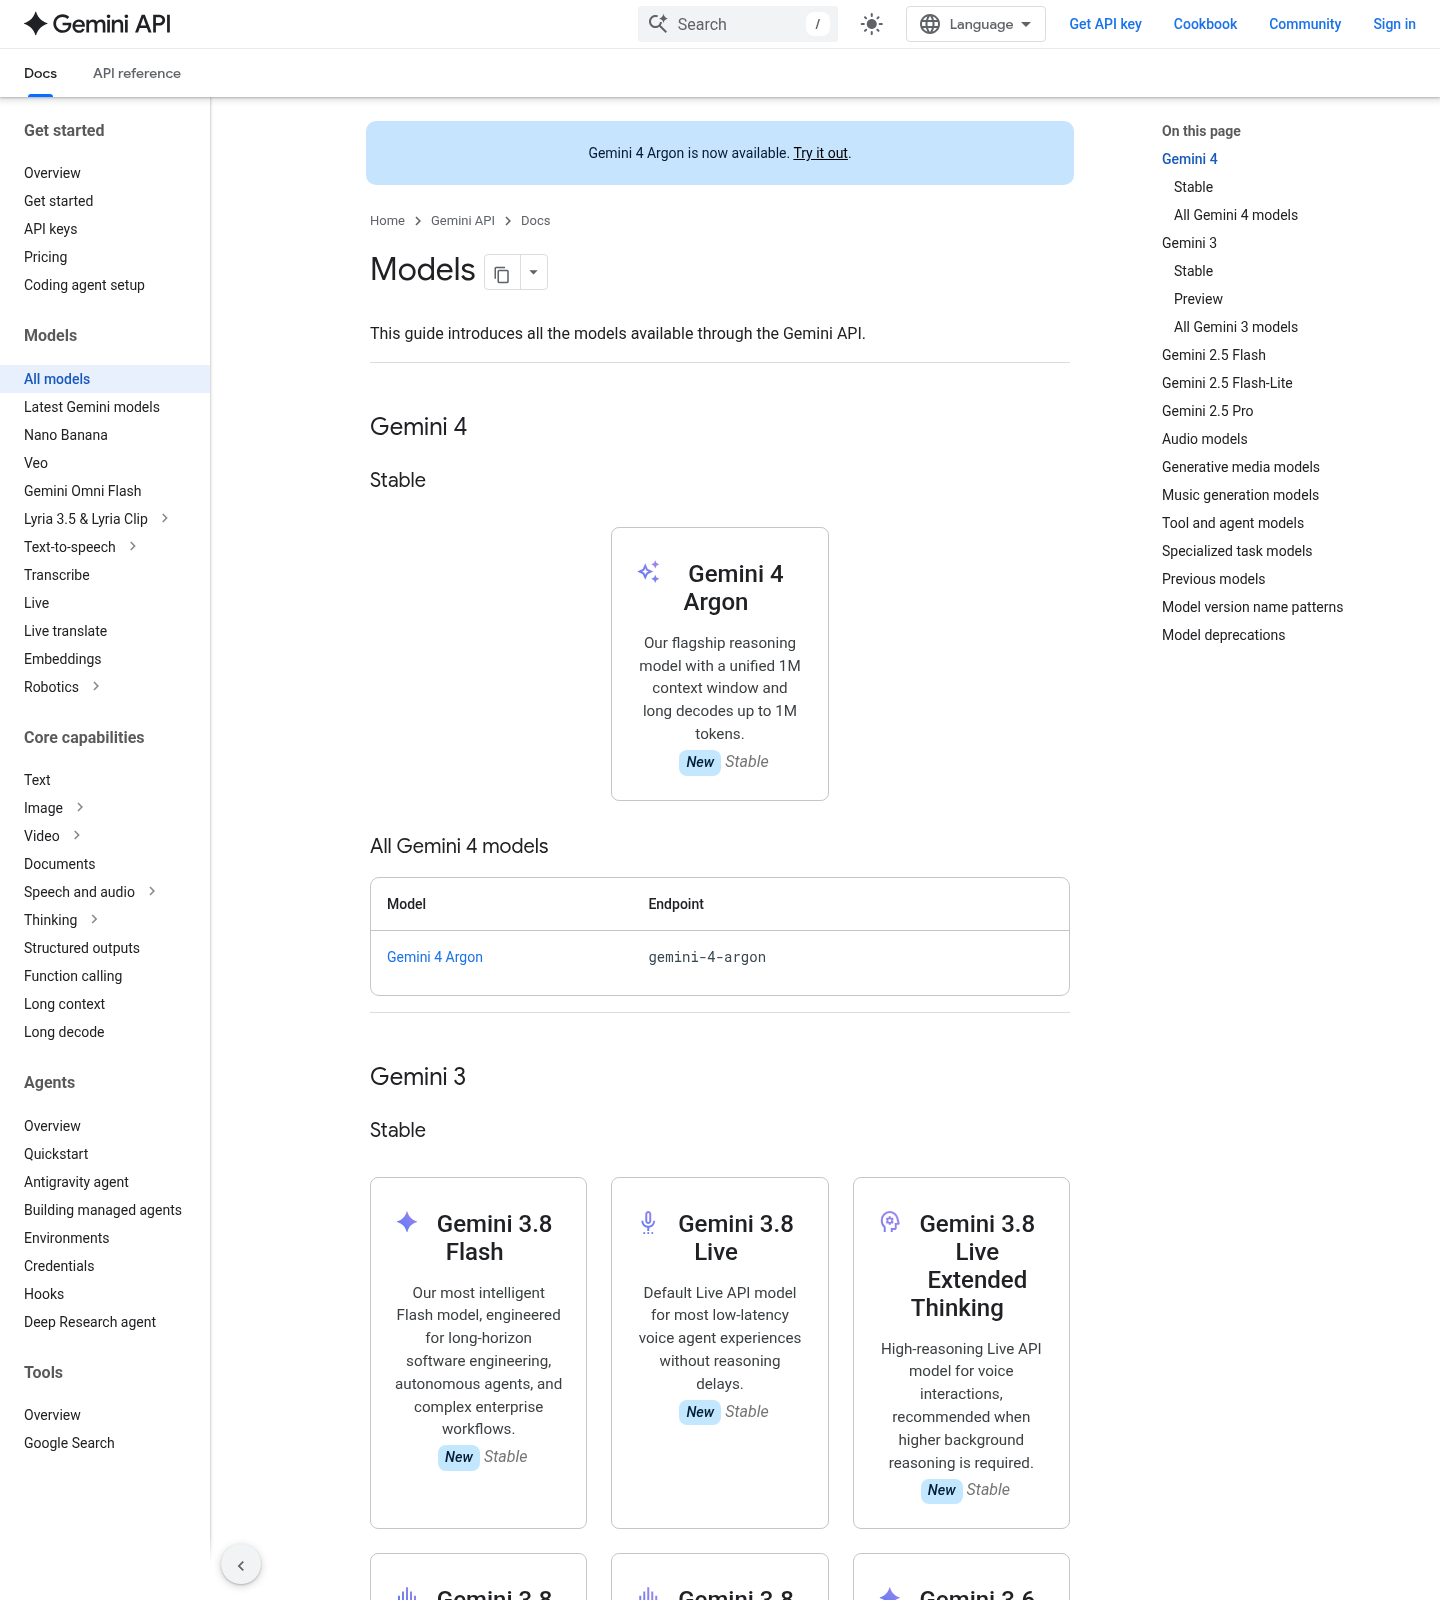
Task: Click the head icon on Live Extended Thinking card
Action: (x=890, y=1222)
